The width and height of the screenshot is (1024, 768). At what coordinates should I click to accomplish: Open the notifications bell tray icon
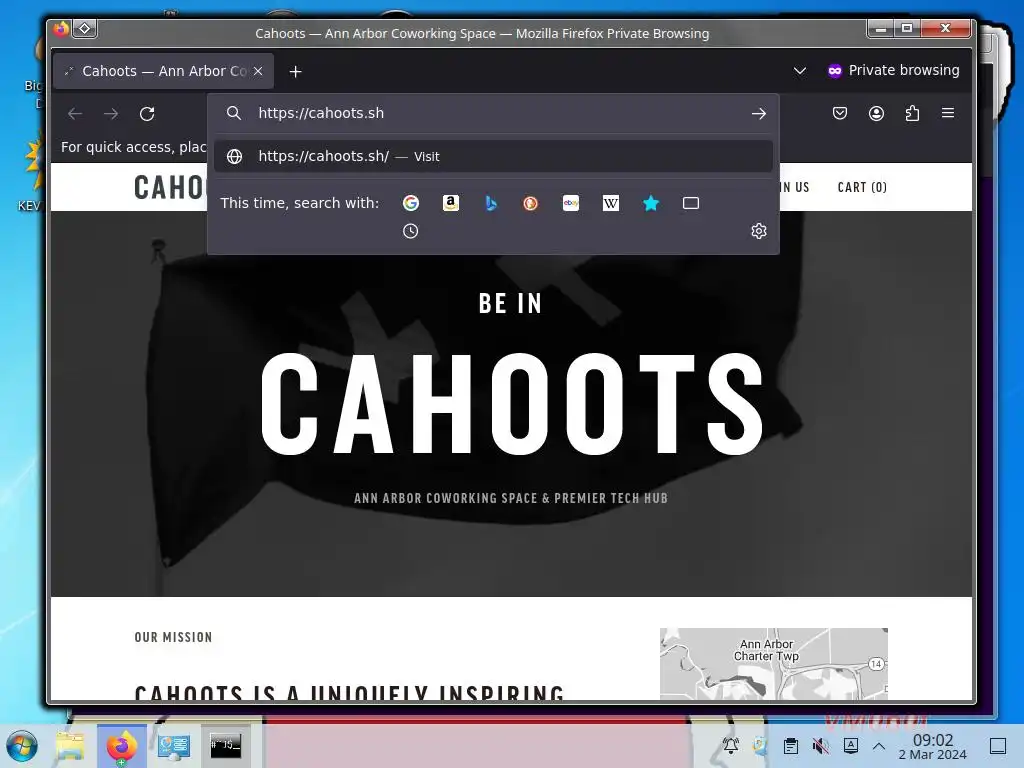click(730, 746)
